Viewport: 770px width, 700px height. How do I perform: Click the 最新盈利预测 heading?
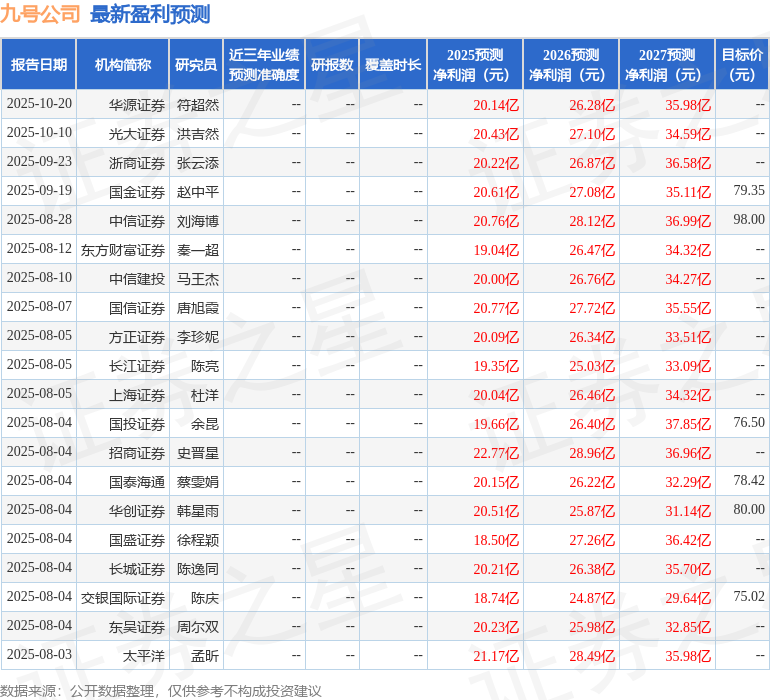click(x=150, y=14)
